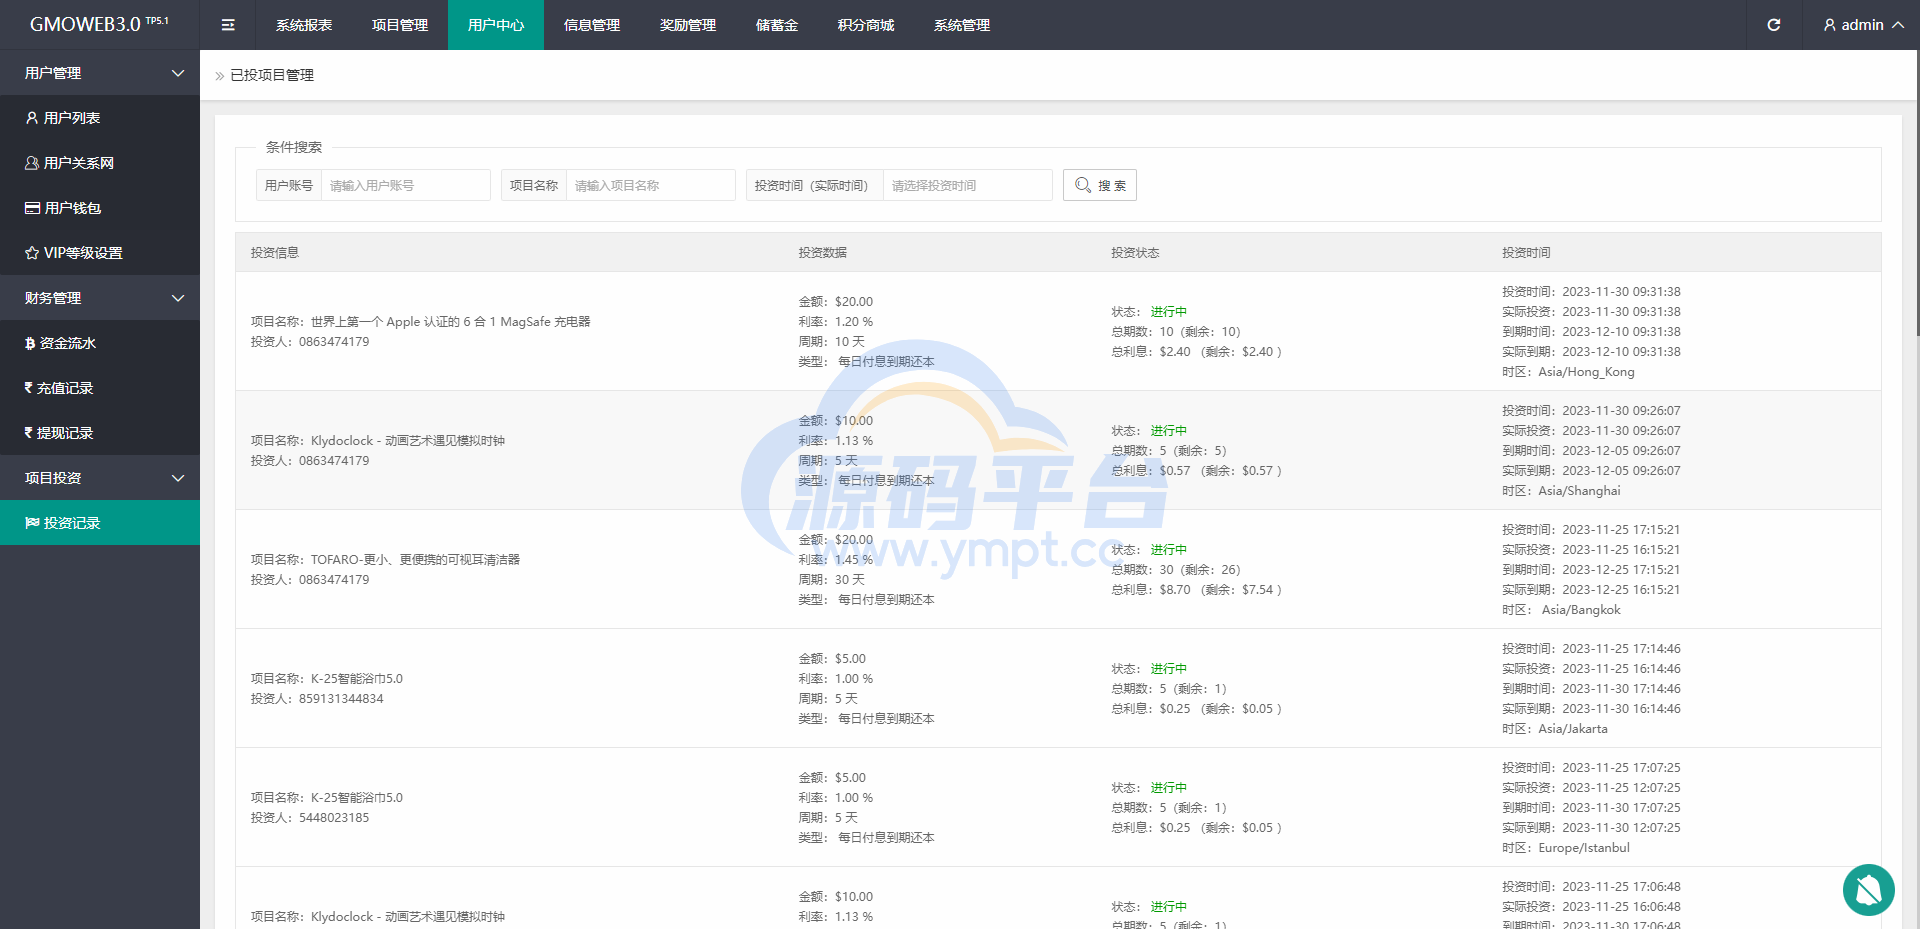Go to VIP等级设置 in sidebar

100,253
